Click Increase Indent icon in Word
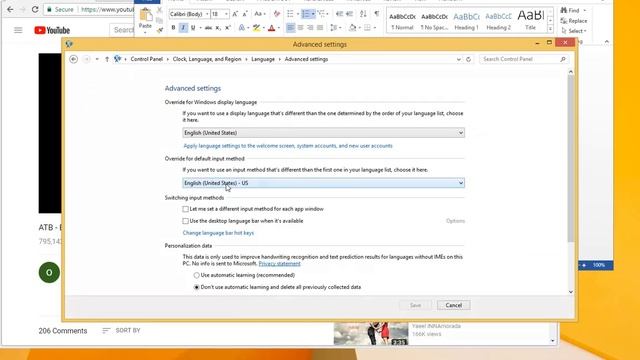640x360 pixels. [349, 14]
